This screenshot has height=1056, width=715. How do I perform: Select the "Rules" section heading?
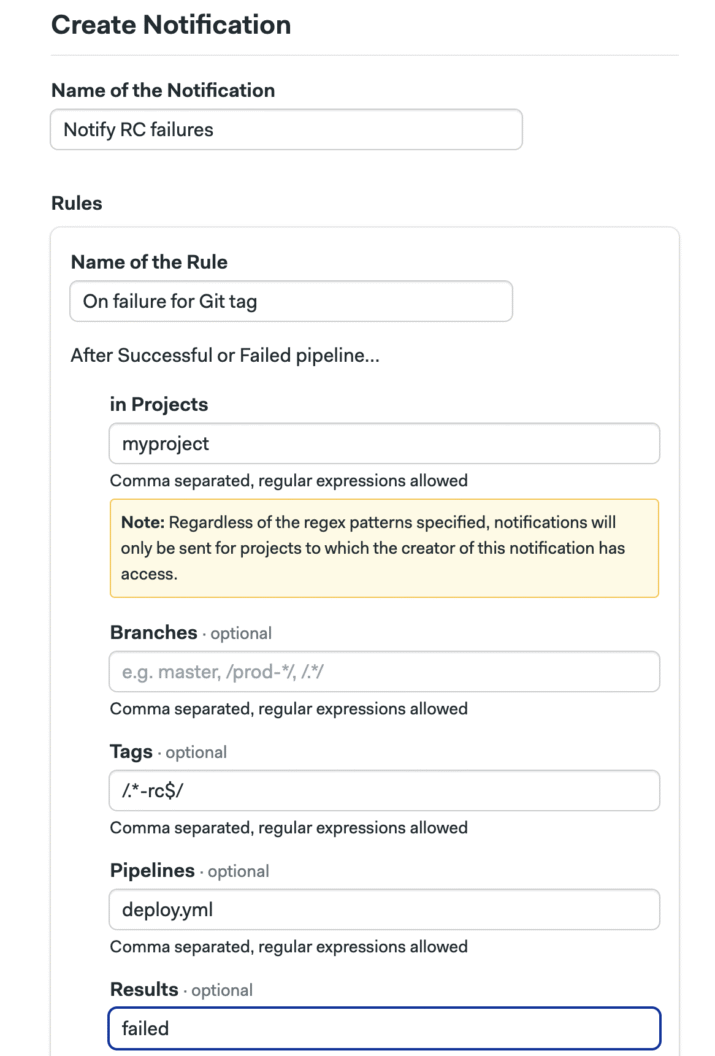(x=76, y=203)
